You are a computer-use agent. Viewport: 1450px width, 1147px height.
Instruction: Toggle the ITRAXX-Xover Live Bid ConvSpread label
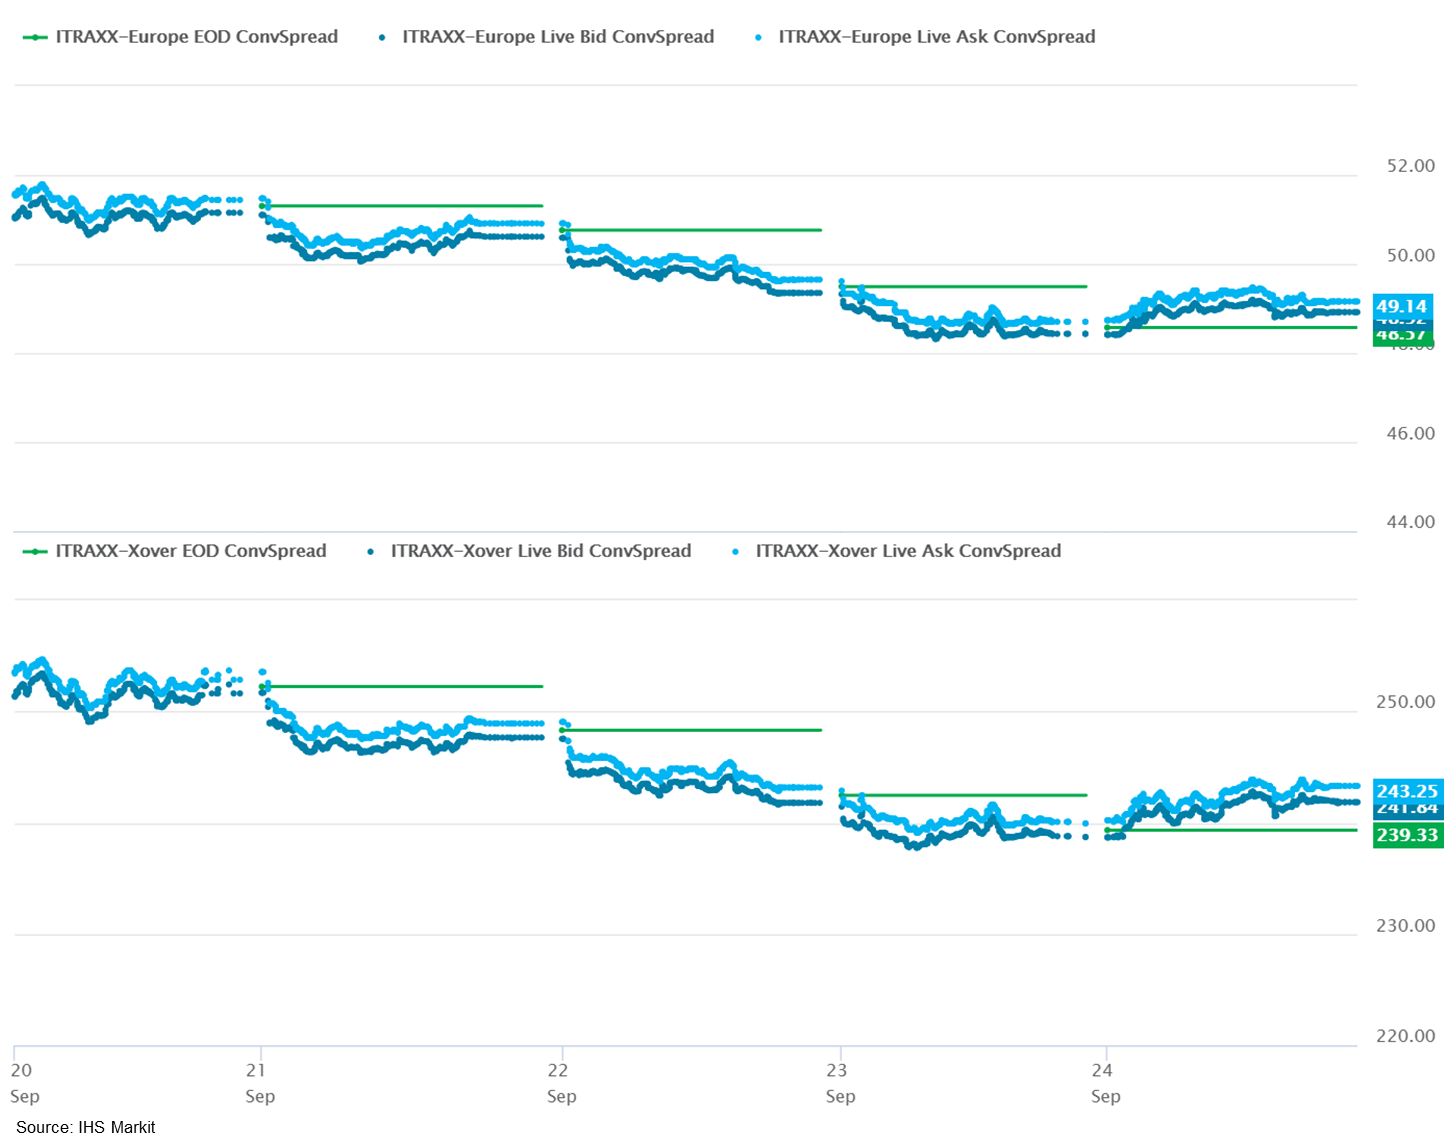[x=541, y=551]
